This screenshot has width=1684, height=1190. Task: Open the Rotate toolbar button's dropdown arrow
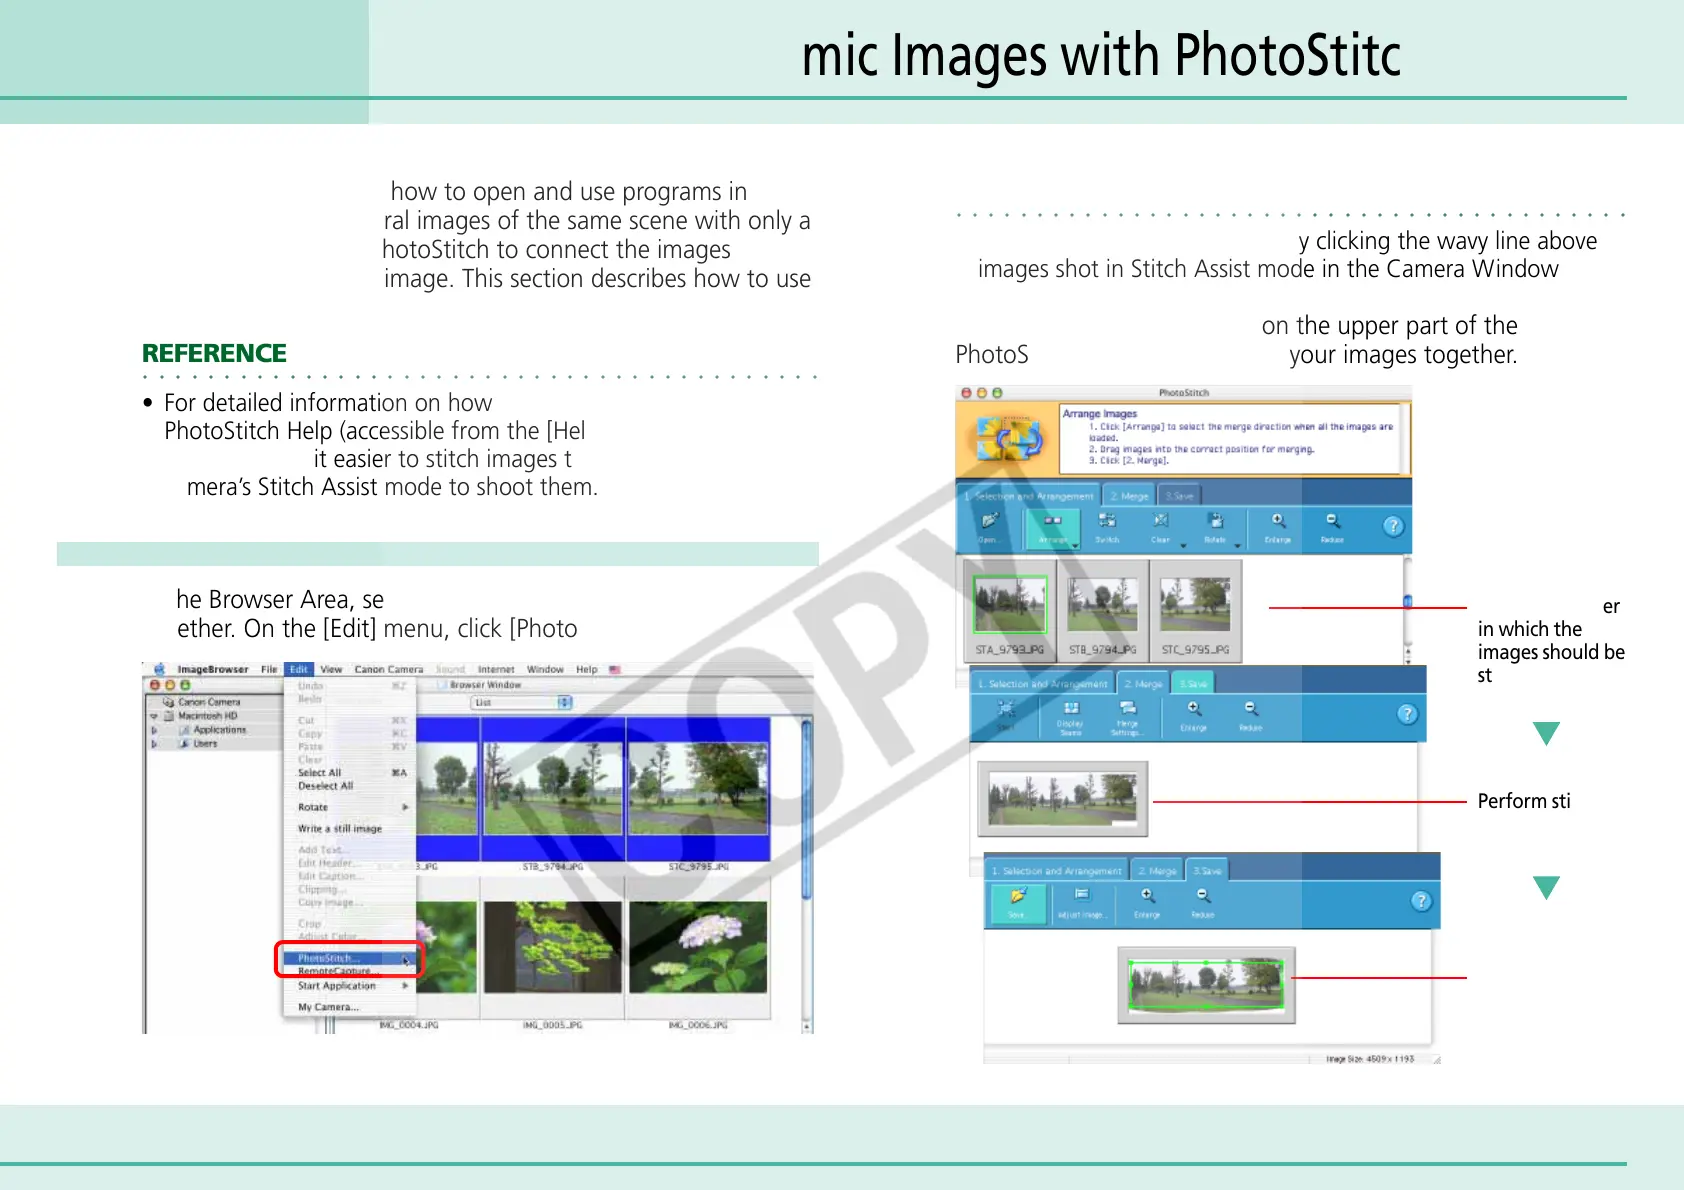pos(1238,546)
